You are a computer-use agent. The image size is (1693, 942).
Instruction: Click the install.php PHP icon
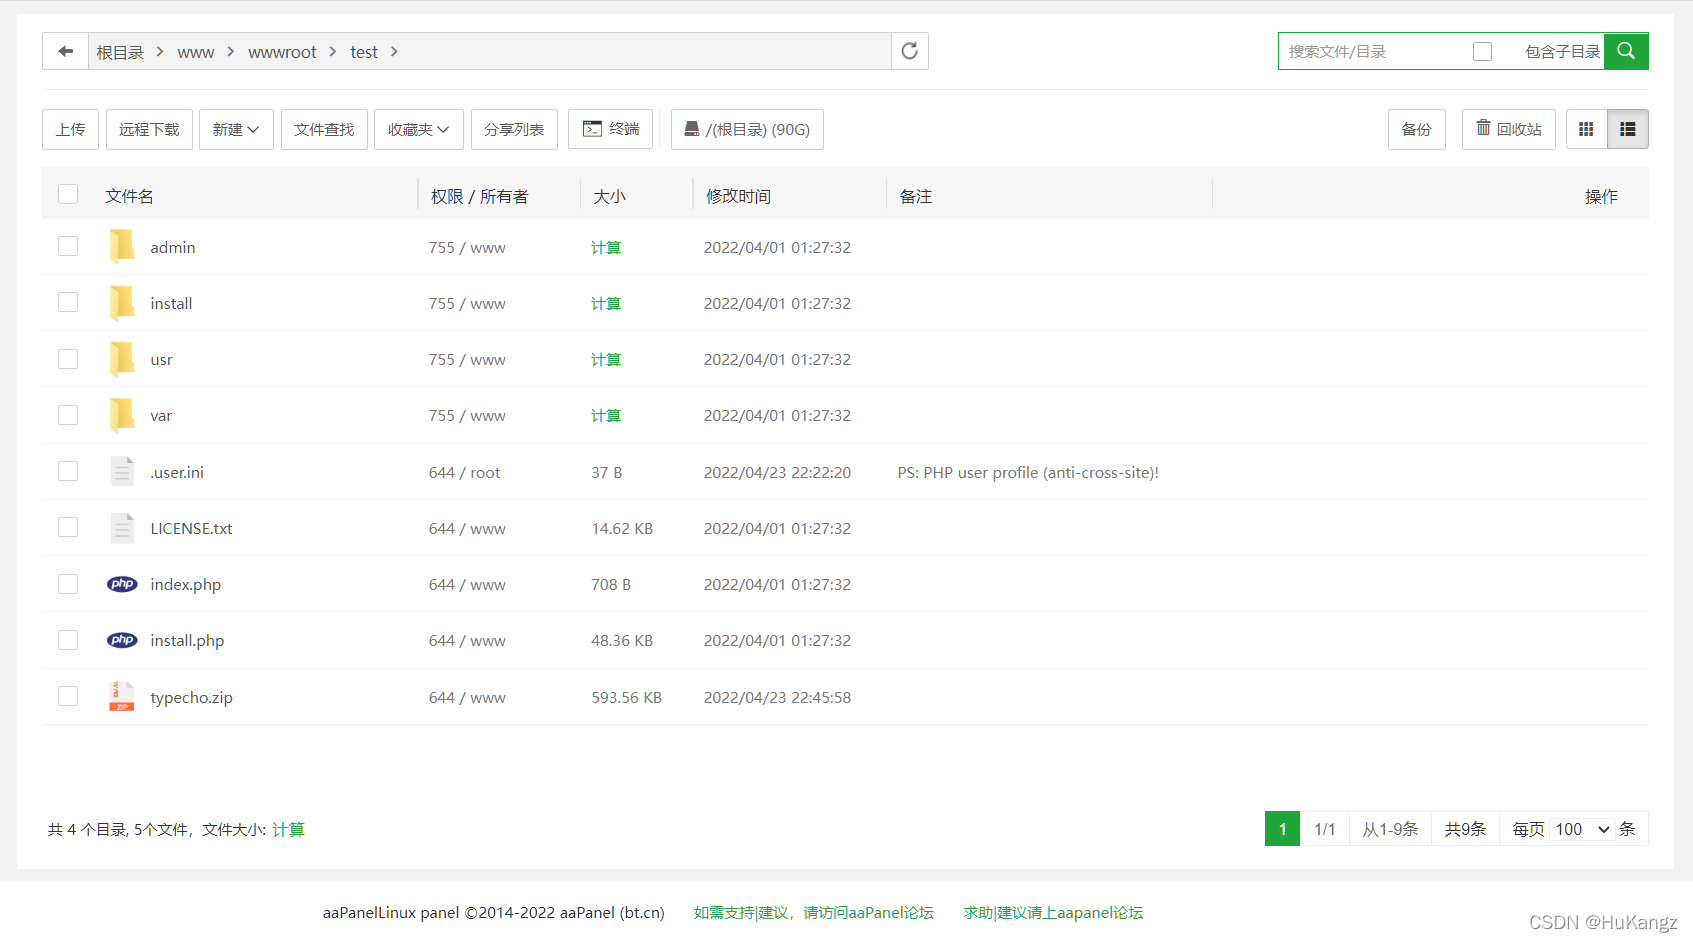(122, 640)
